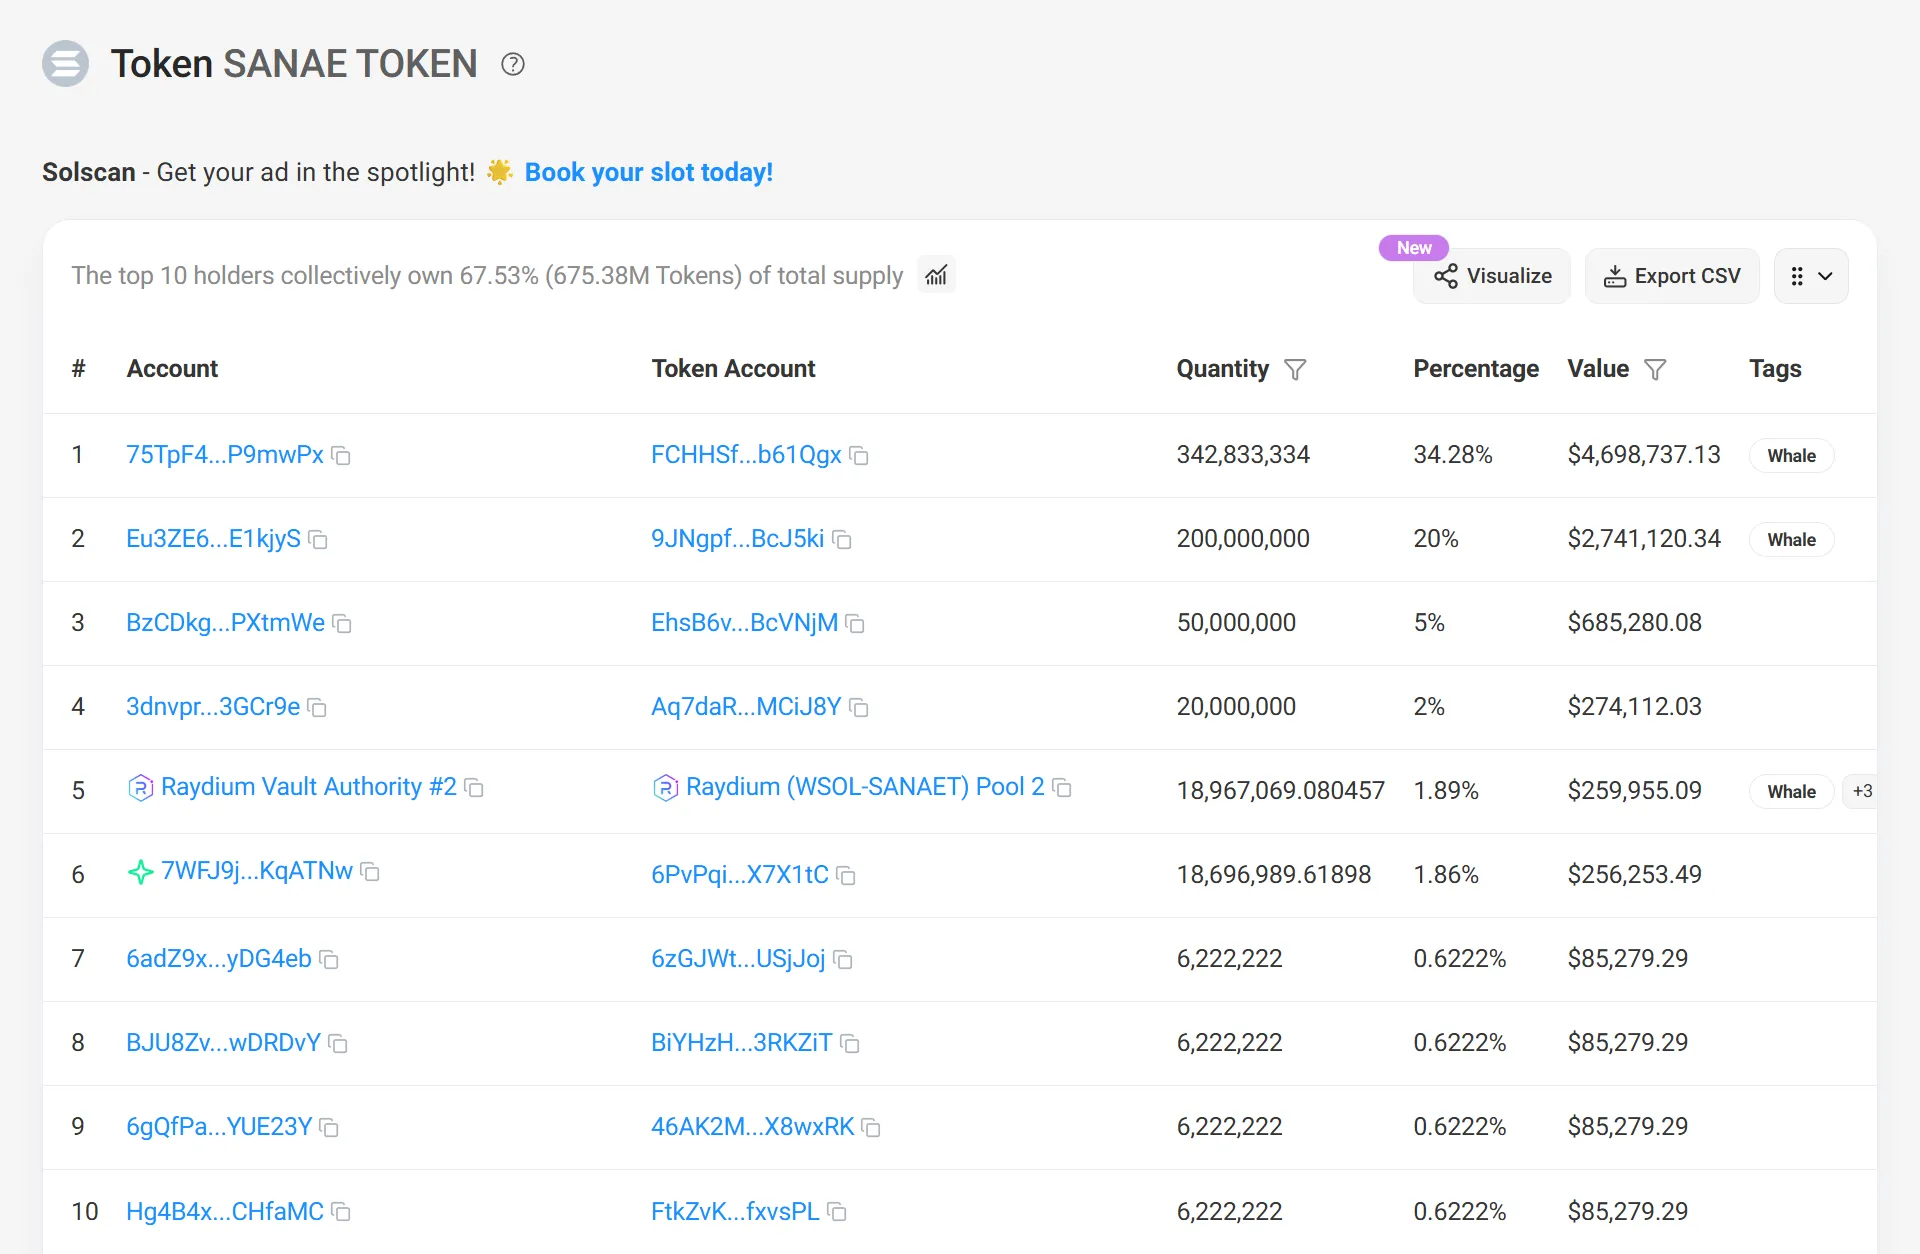Copy Raydium (WSOL-SANAET) Pool 2 address
This screenshot has width=1920, height=1254.
click(x=1062, y=788)
